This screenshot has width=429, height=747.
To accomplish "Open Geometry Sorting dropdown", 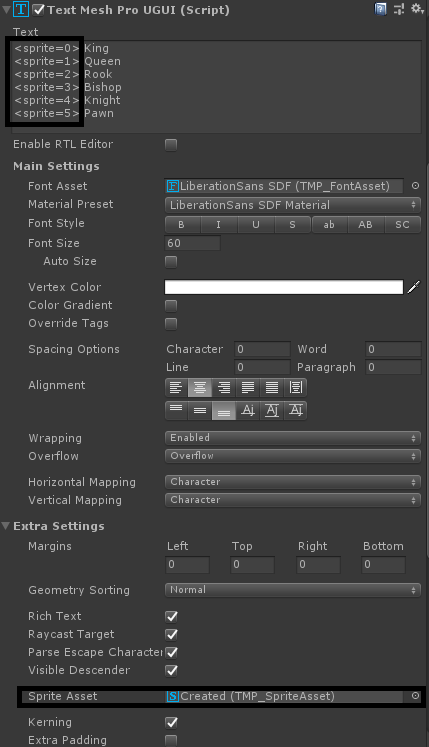I will tap(293, 590).
